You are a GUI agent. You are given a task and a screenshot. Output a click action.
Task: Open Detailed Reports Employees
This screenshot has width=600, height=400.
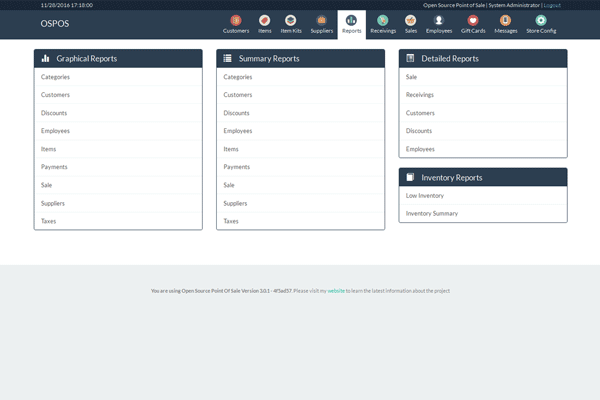(x=483, y=149)
